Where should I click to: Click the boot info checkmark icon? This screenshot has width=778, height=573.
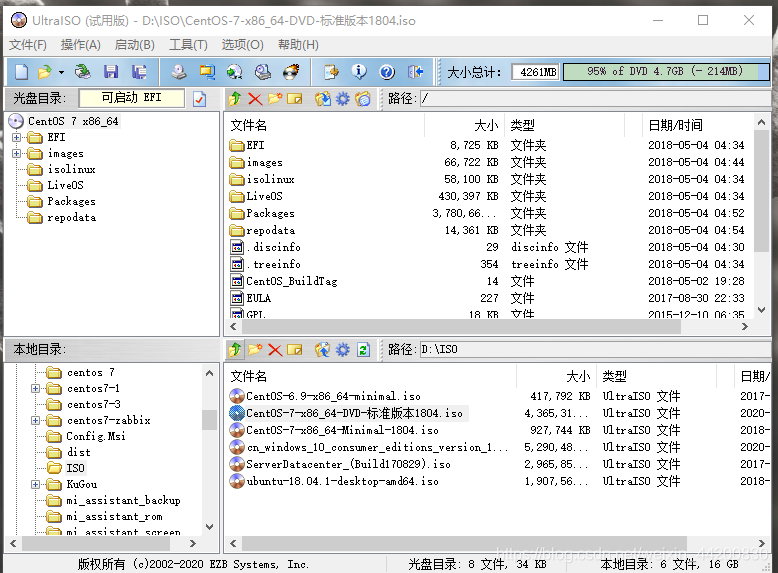tap(199, 99)
